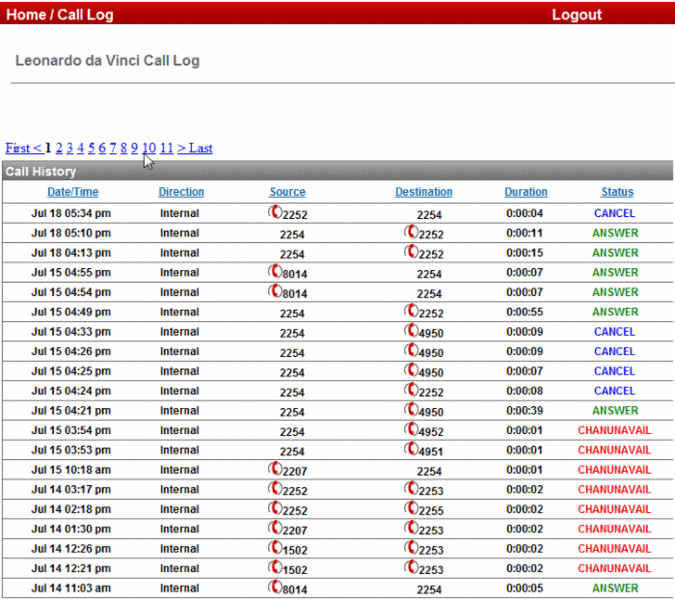
Task: Log out using the Logout link
Action: (x=576, y=15)
